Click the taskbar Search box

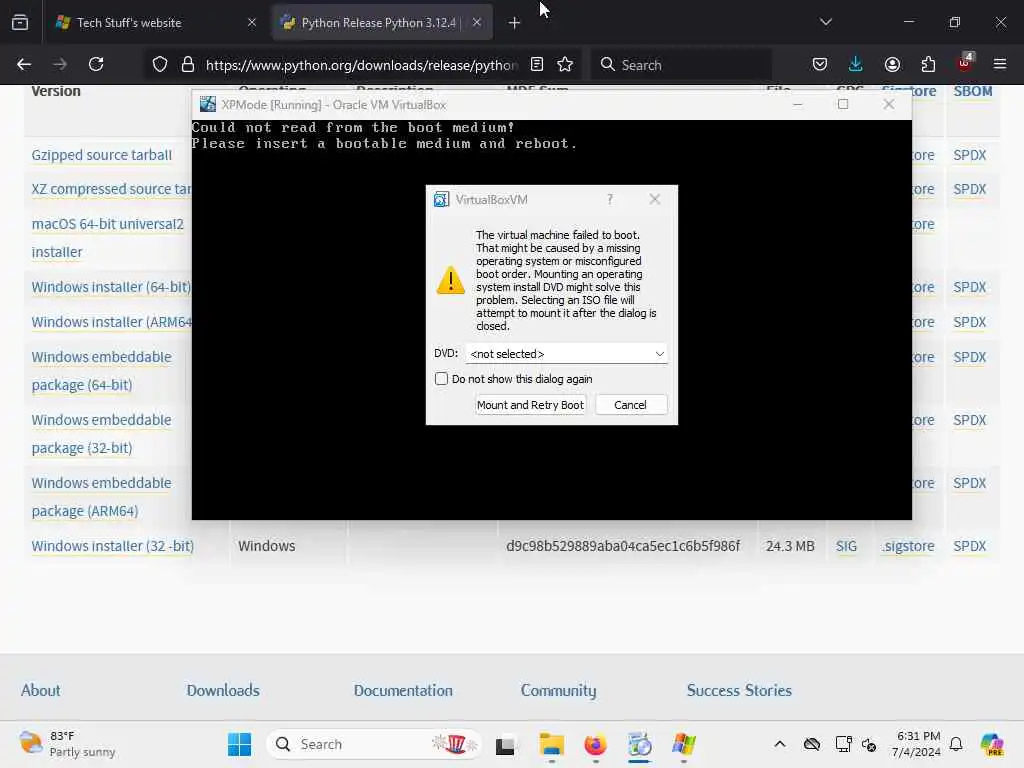374,744
